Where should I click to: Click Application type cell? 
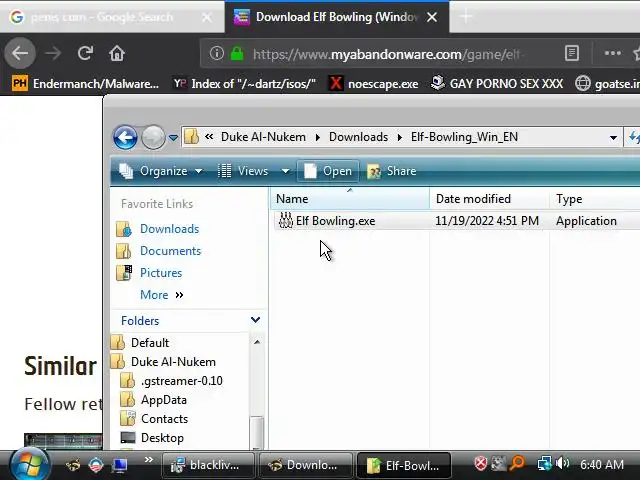click(586, 221)
